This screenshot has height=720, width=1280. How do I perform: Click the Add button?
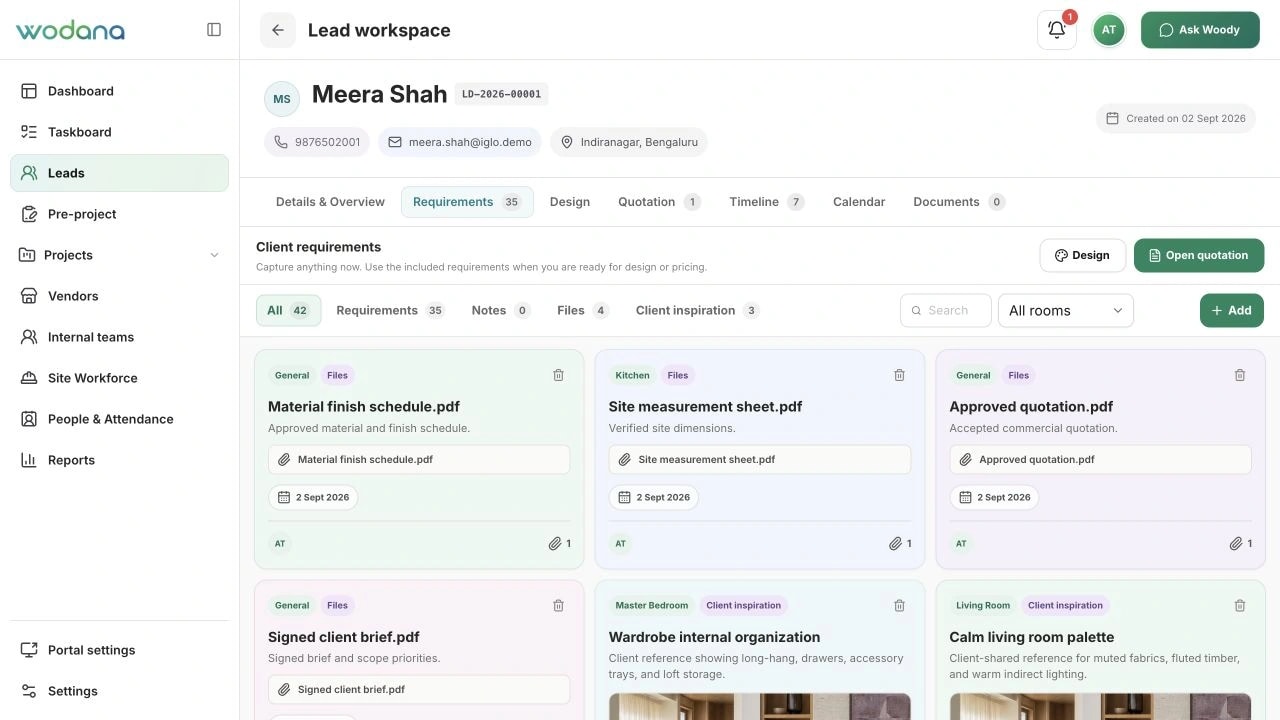click(1232, 311)
